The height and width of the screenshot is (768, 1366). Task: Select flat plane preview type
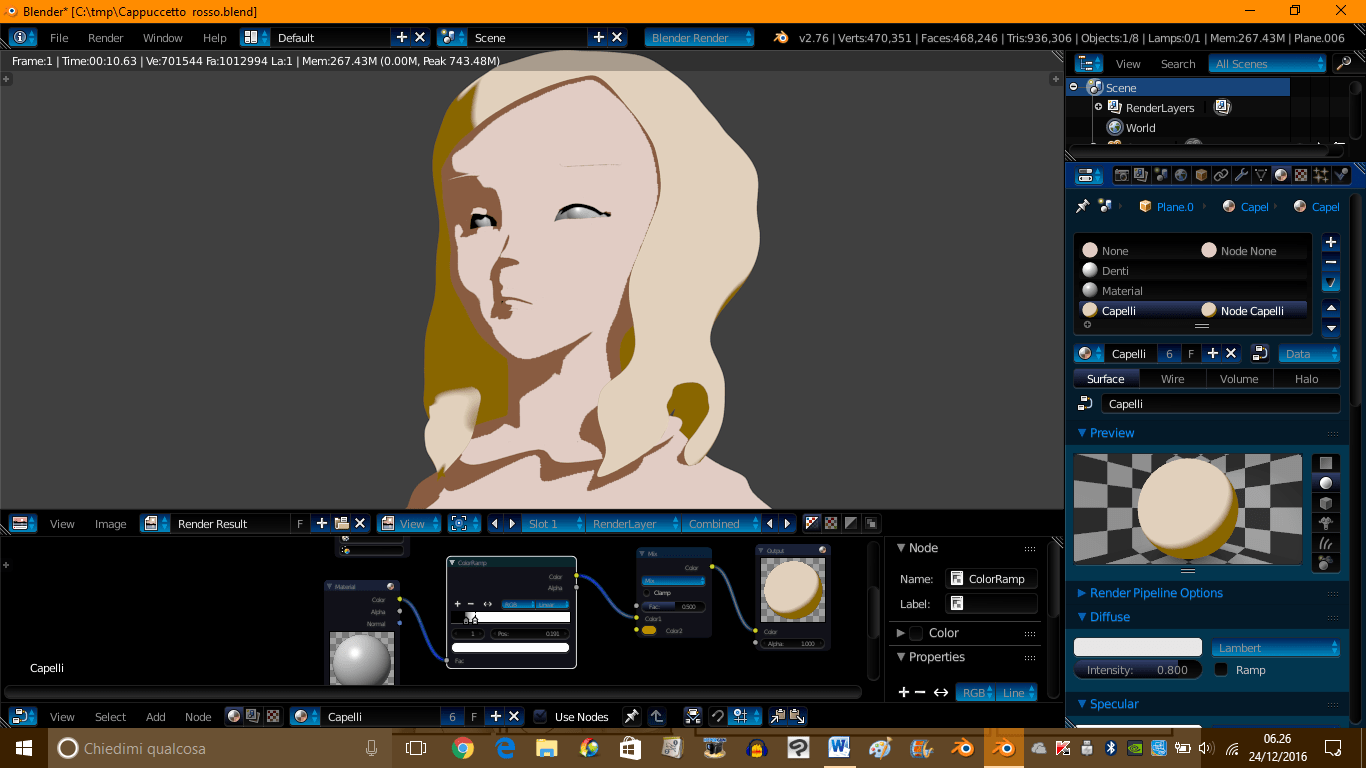pyautogui.click(x=1326, y=463)
